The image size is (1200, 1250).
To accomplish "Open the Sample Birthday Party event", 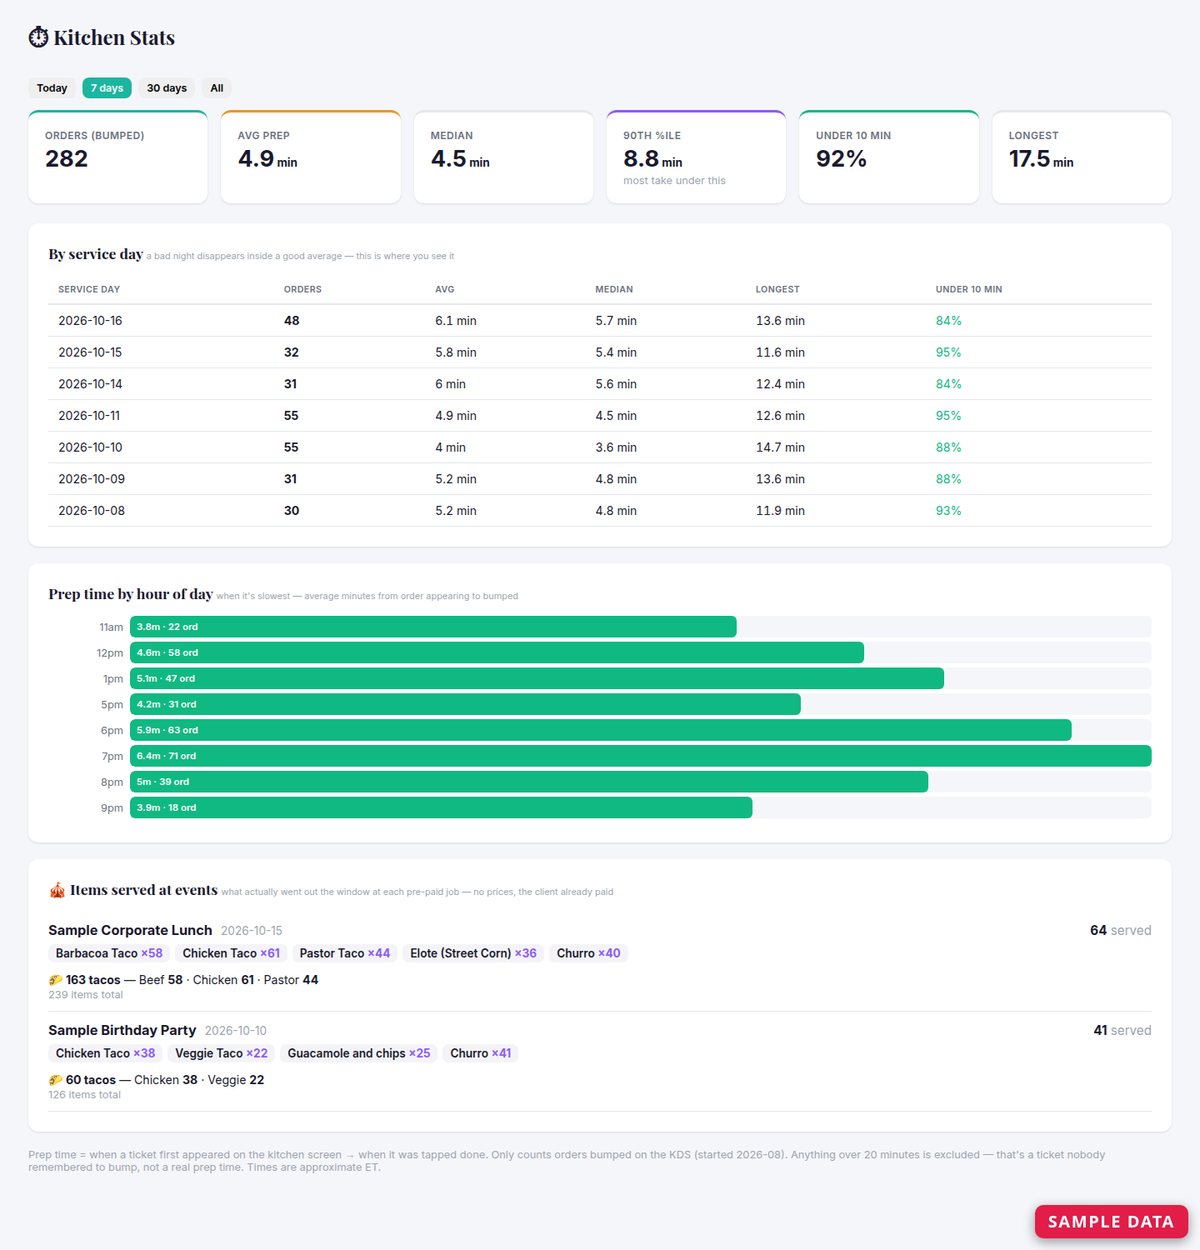I will click(122, 1030).
